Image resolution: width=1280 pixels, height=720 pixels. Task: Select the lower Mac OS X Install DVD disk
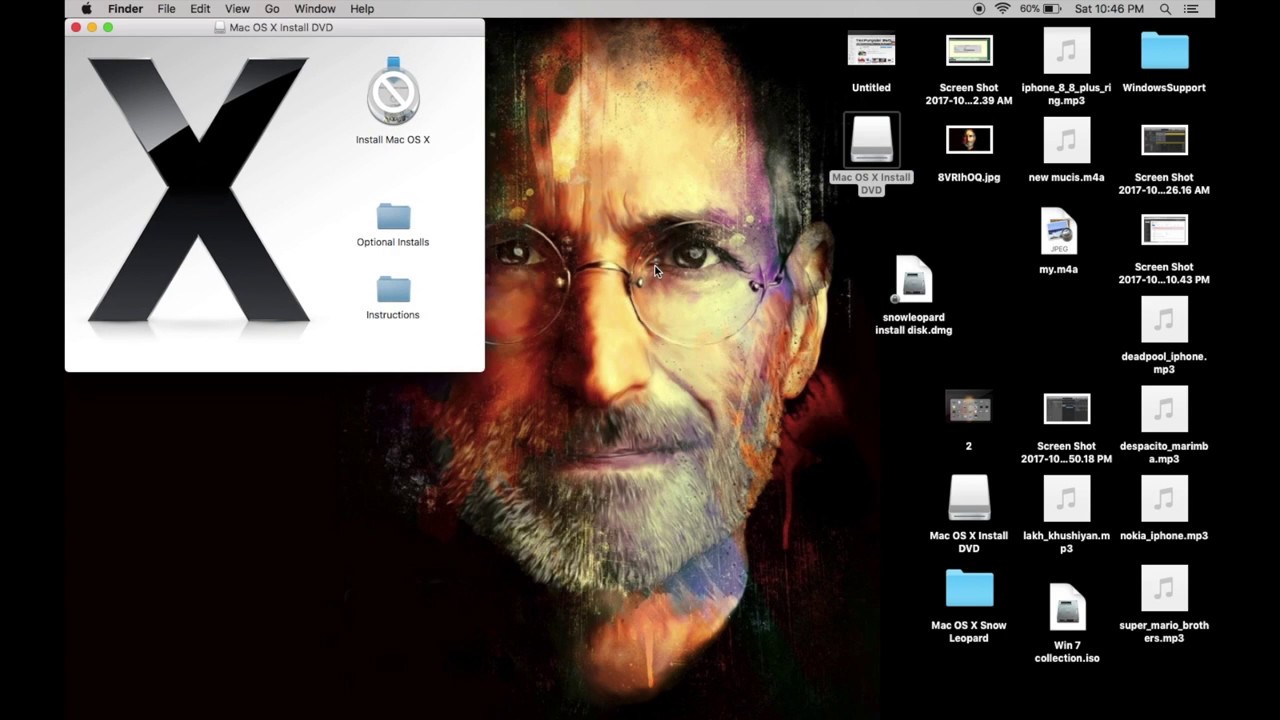point(969,498)
